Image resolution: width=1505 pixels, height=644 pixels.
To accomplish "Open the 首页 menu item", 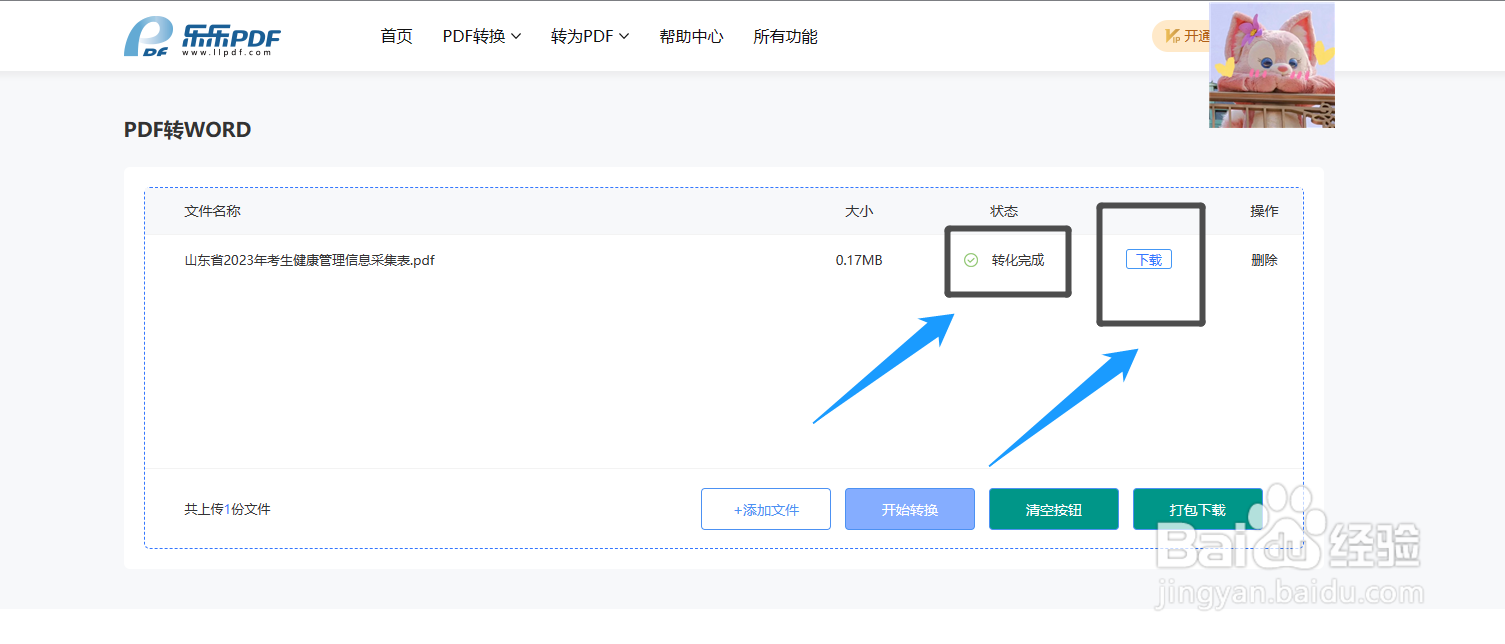I will point(397,37).
